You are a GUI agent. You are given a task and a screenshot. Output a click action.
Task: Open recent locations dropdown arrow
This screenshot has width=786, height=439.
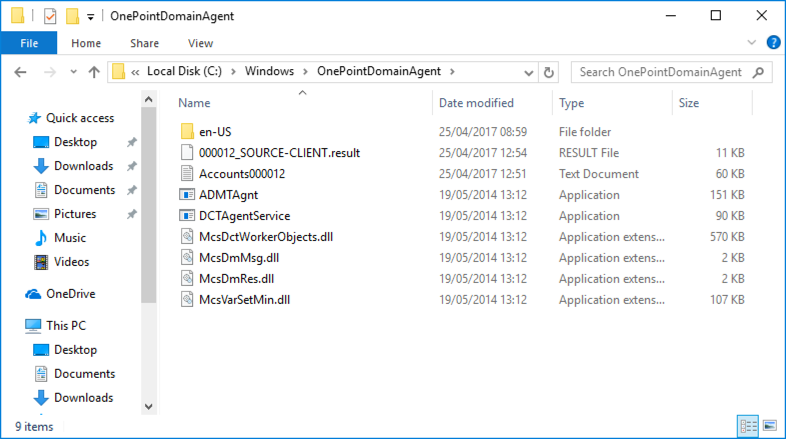(x=74, y=72)
